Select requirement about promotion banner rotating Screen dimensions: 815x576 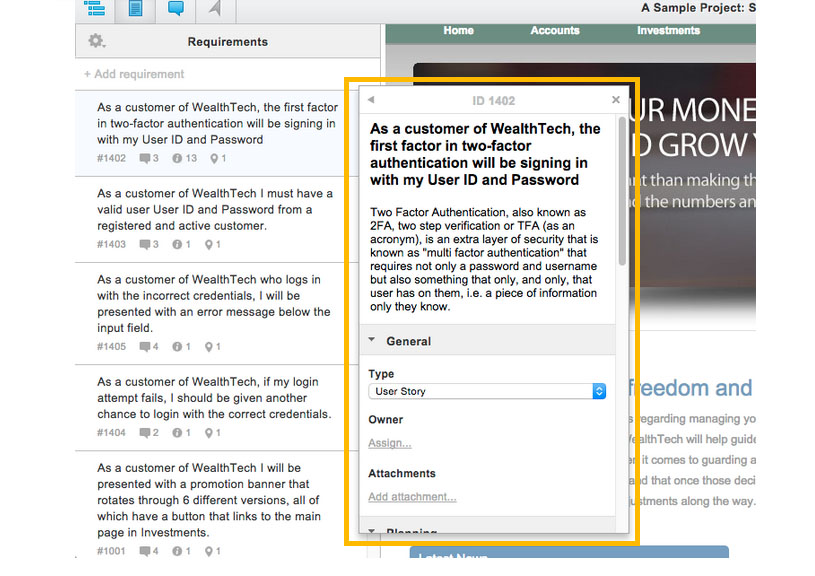pyautogui.click(x=209, y=500)
